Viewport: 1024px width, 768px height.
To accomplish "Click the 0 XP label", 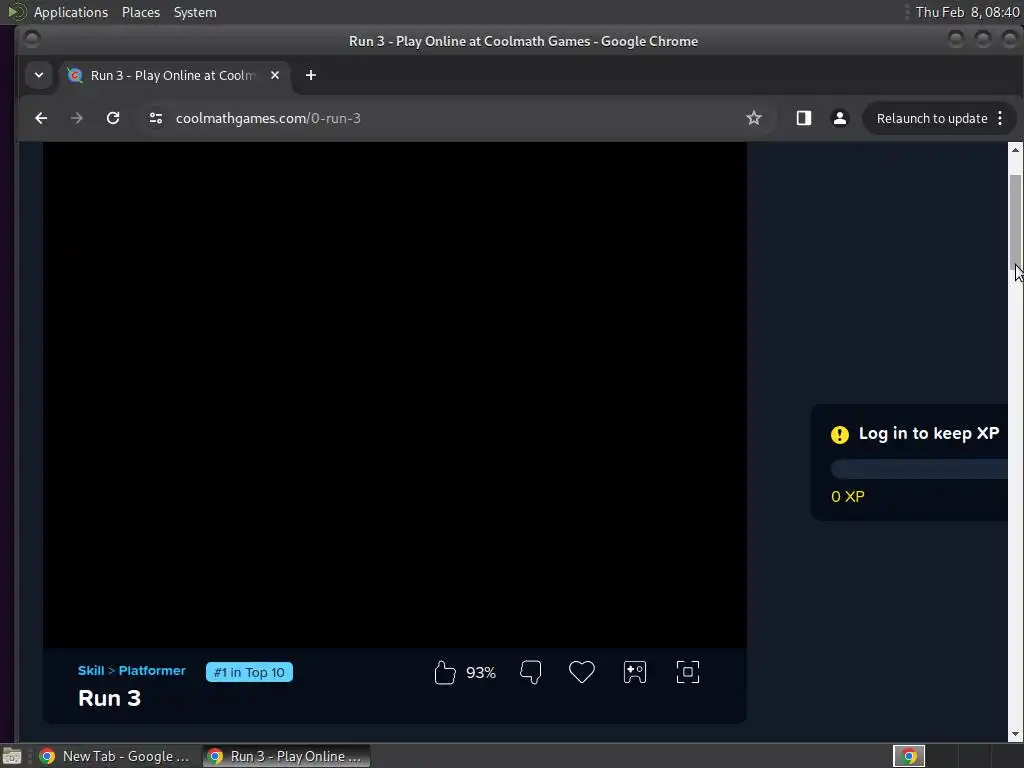I will 848,496.
